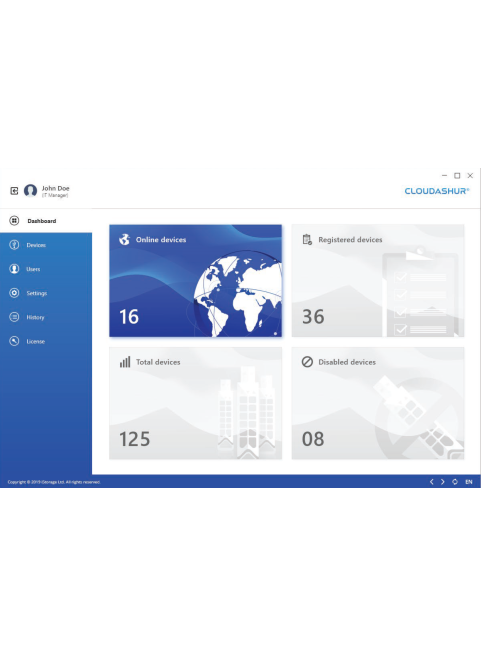Image resolution: width=481 pixels, height=657 pixels.
Task: Click the bar chart icon beside Total devices
Action: [x=125, y=362]
